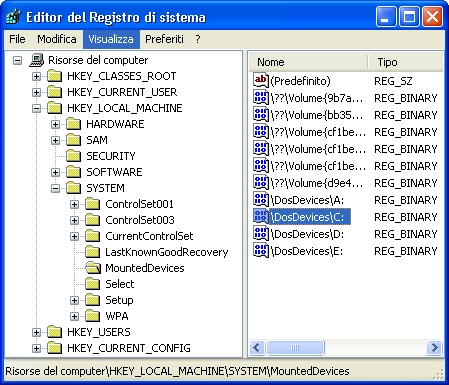This screenshot has height=385, width=449.
Task: Click the horizontal scrollbar right arrow
Action: 434,348
